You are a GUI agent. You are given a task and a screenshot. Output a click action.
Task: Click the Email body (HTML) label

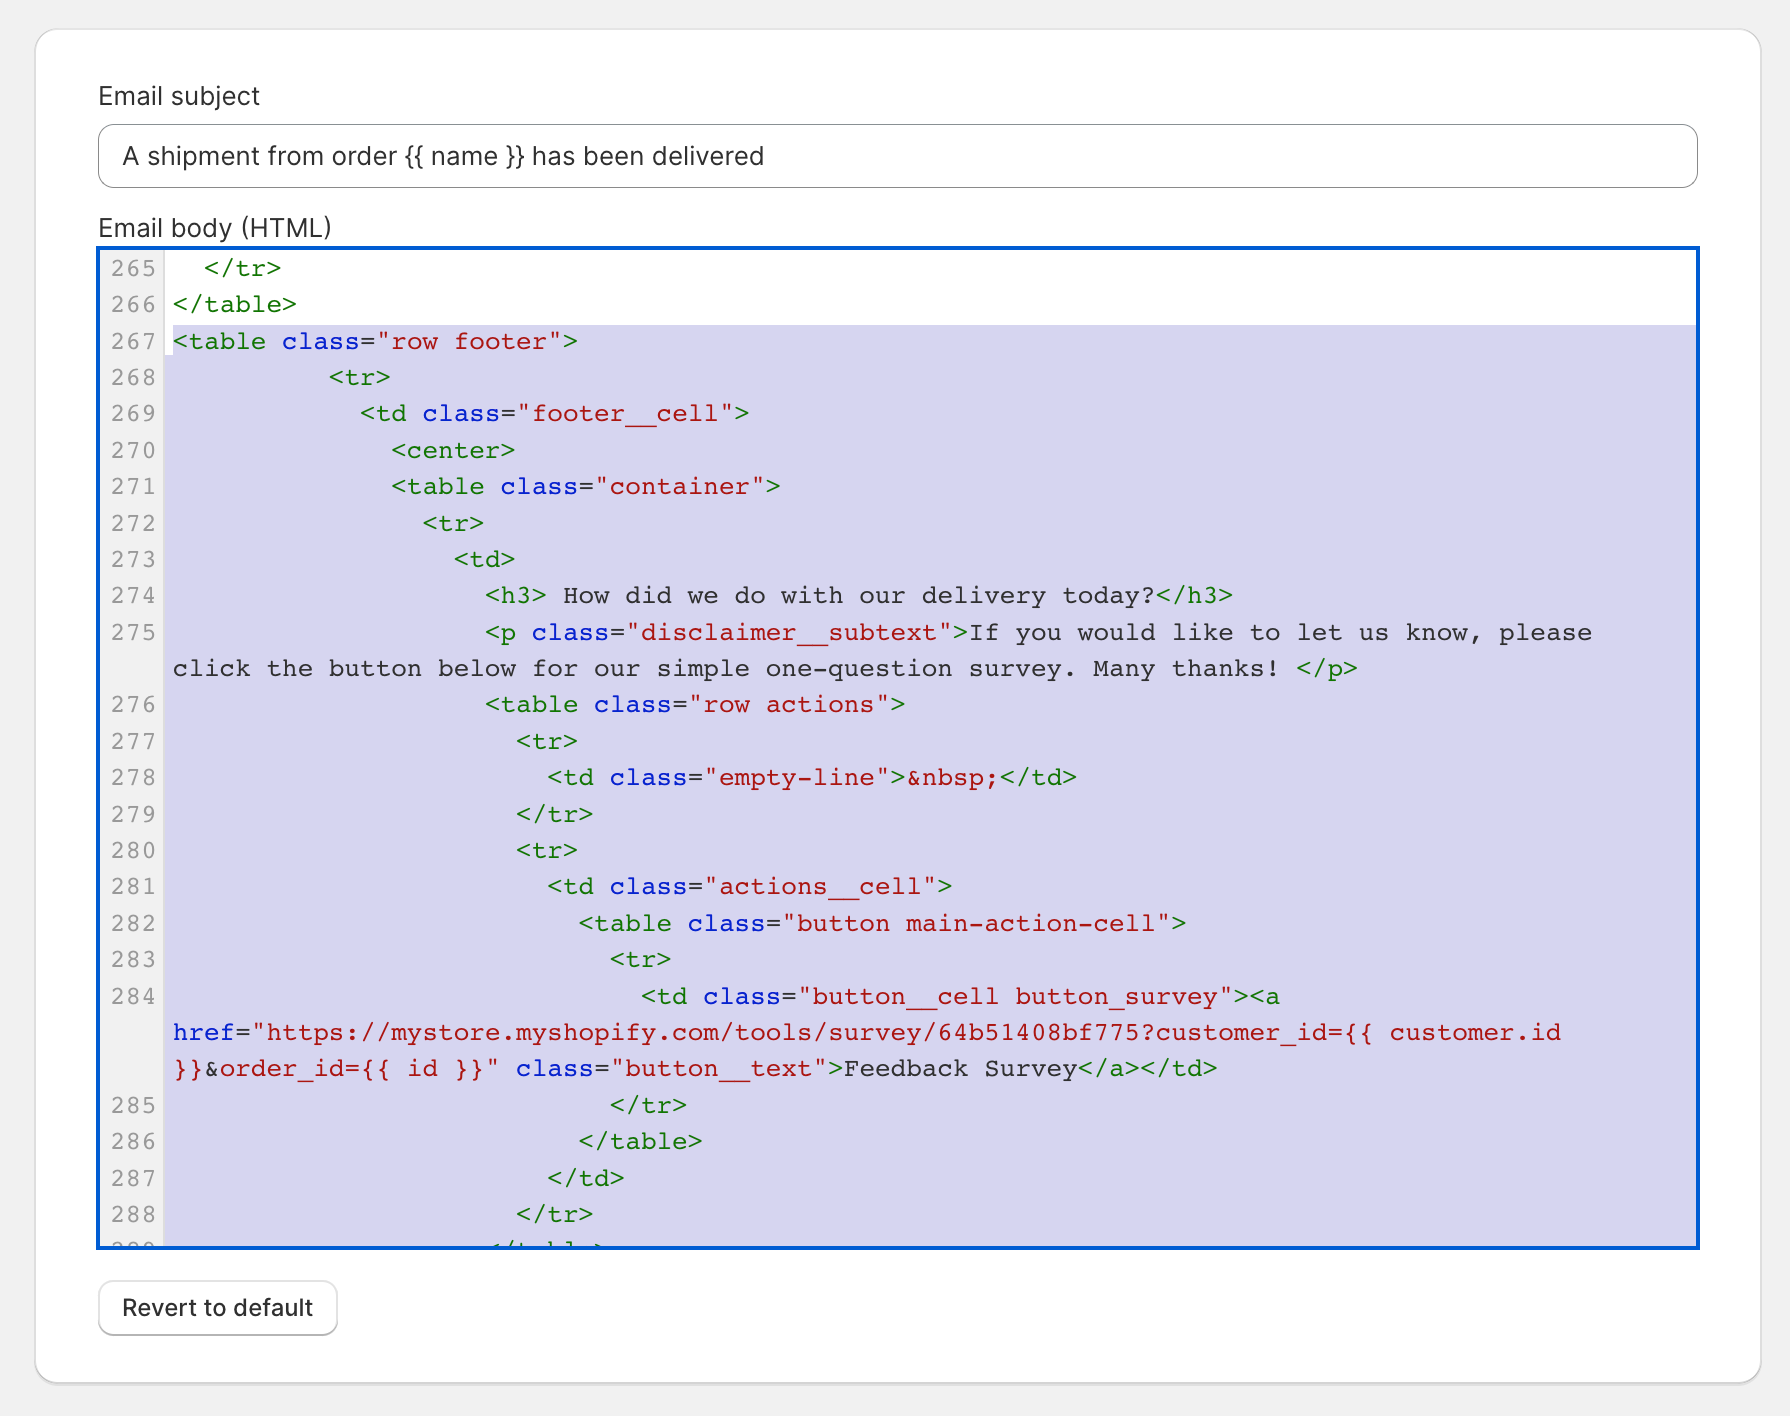pos(215,228)
